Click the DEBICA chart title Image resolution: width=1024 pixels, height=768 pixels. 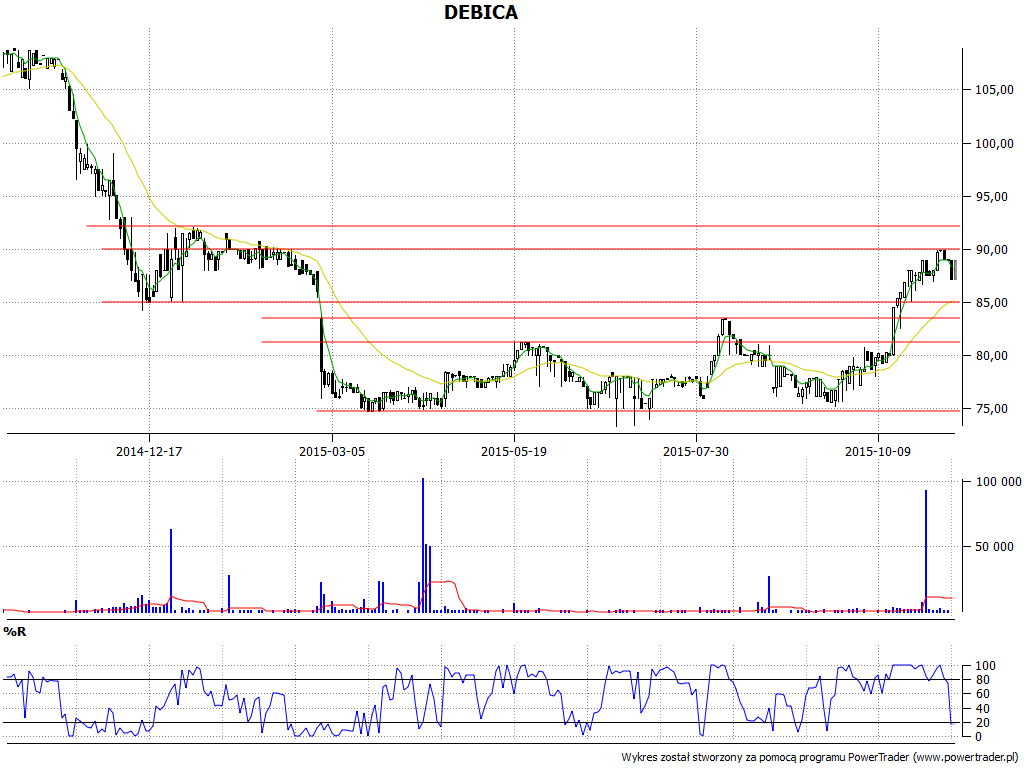(481, 12)
